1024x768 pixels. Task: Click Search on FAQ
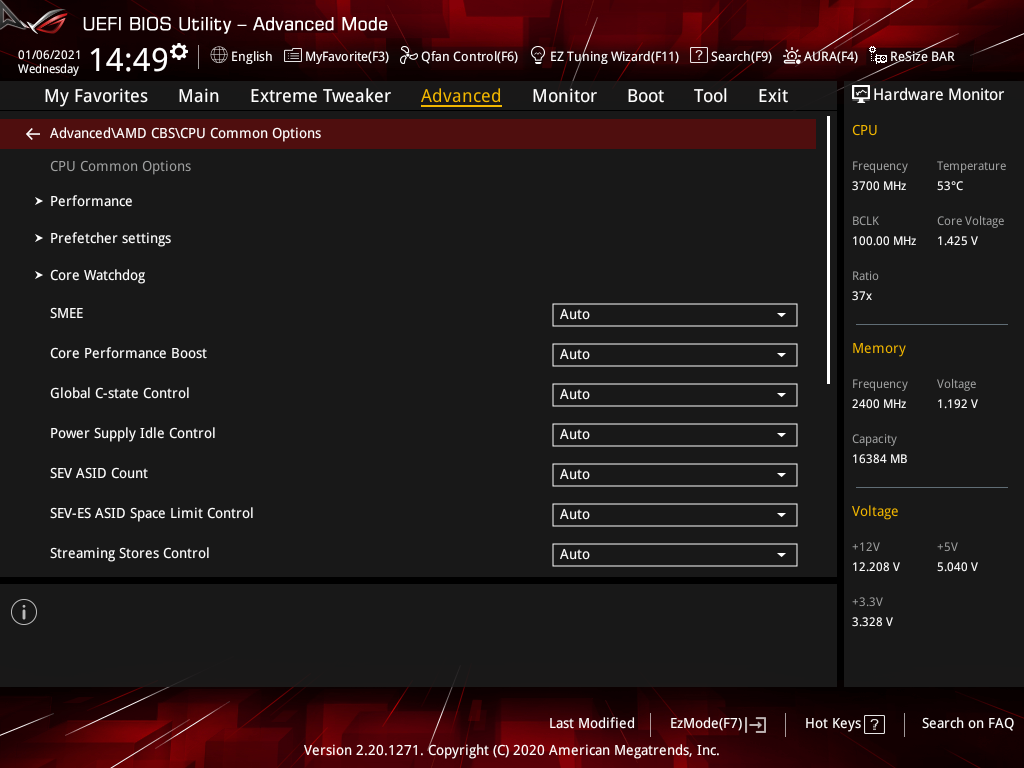pyautogui.click(x=968, y=724)
